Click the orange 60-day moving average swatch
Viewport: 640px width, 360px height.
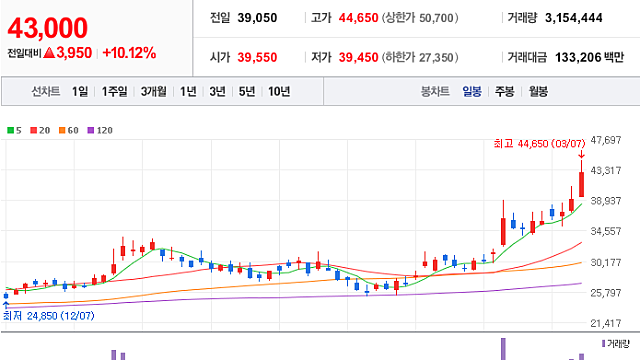pyautogui.click(x=62, y=130)
